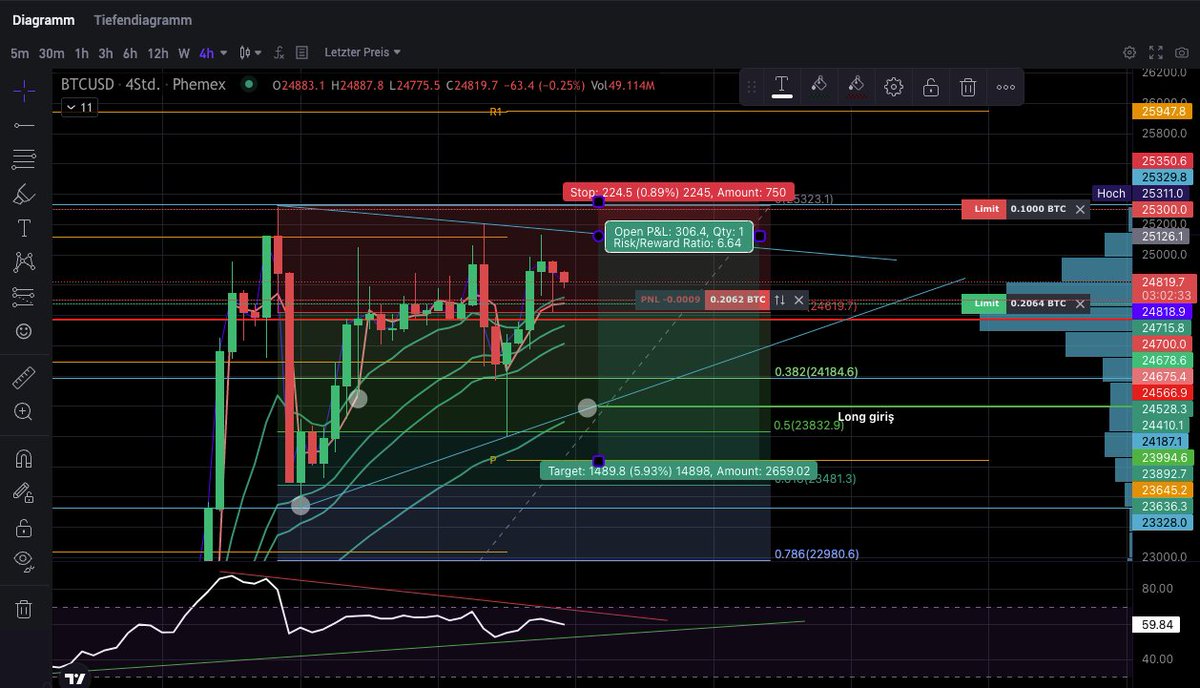Hide all drawings with eye icon
Screen dimensions: 1200x688
click(x=25, y=562)
